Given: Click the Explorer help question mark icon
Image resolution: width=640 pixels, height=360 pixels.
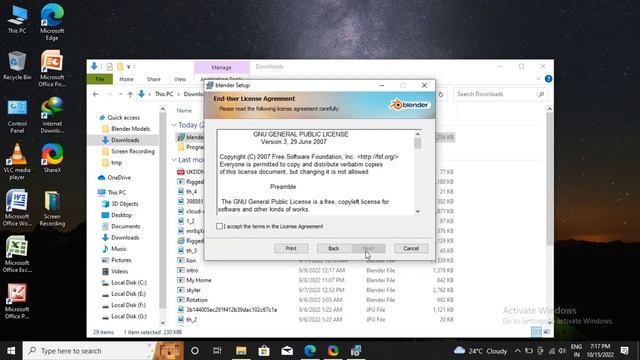Looking at the screenshot, I should tap(549, 79).
